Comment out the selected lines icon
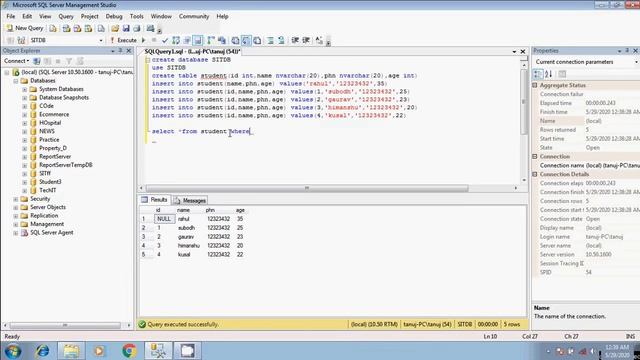The width and height of the screenshot is (640, 360). click(270, 40)
